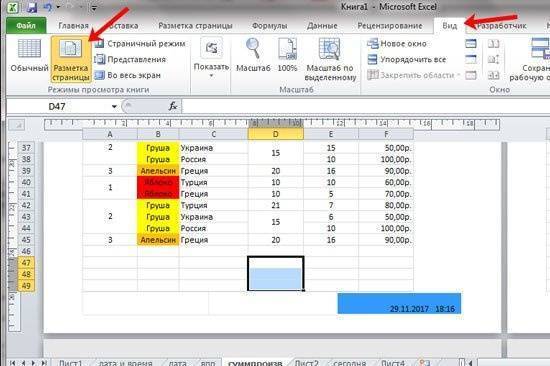Click into the formula bar
Viewport: 550px width, 366px height.
(x=365, y=106)
